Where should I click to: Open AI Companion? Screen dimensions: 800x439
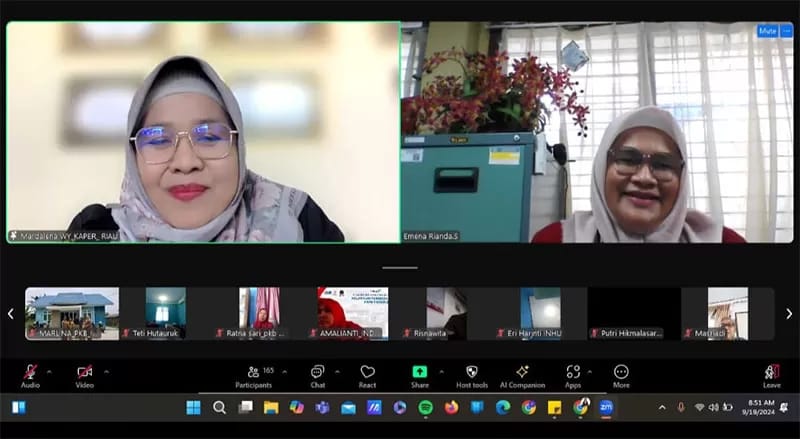click(522, 377)
